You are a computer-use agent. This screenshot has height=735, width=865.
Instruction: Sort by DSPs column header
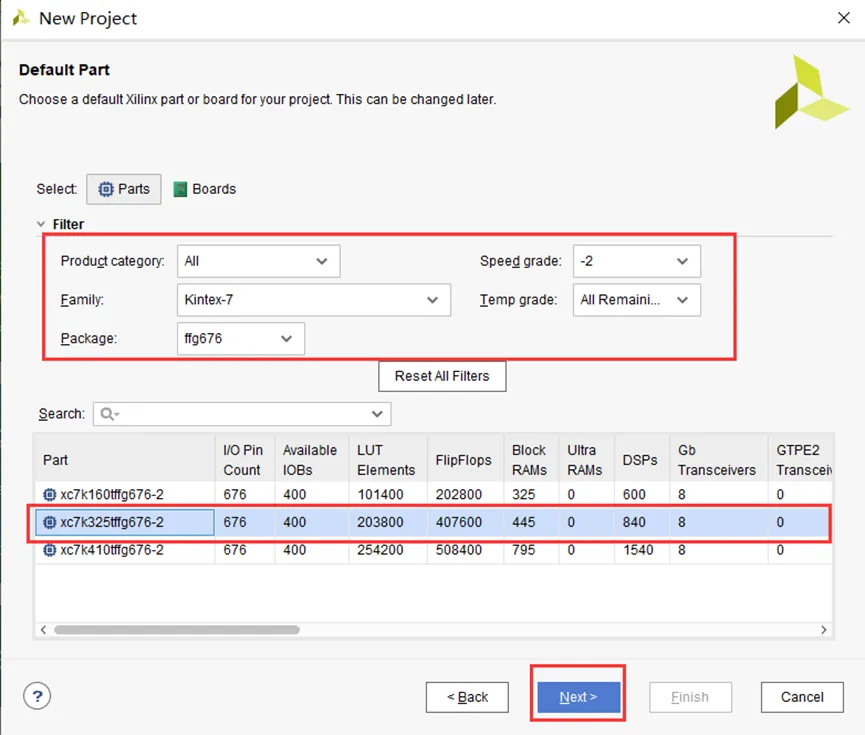point(642,460)
